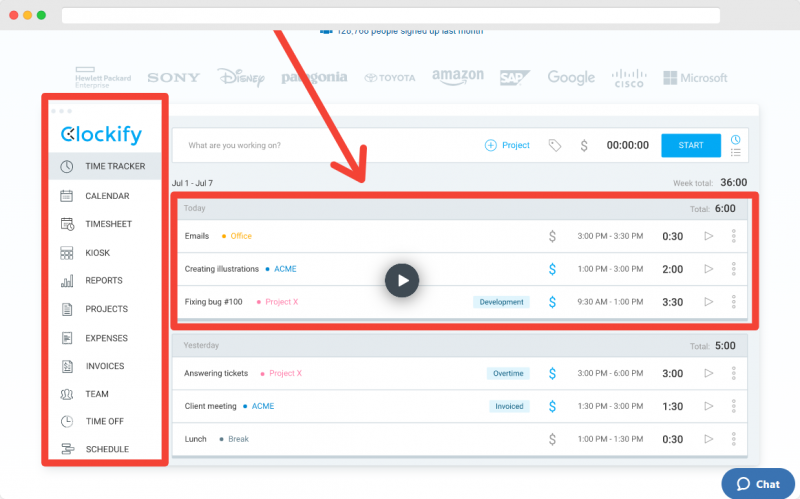This screenshot has width=800, height=499.
Task: Open more options for Creating illustrations entry
Action: pyautogui.click(x=734, y=269)
